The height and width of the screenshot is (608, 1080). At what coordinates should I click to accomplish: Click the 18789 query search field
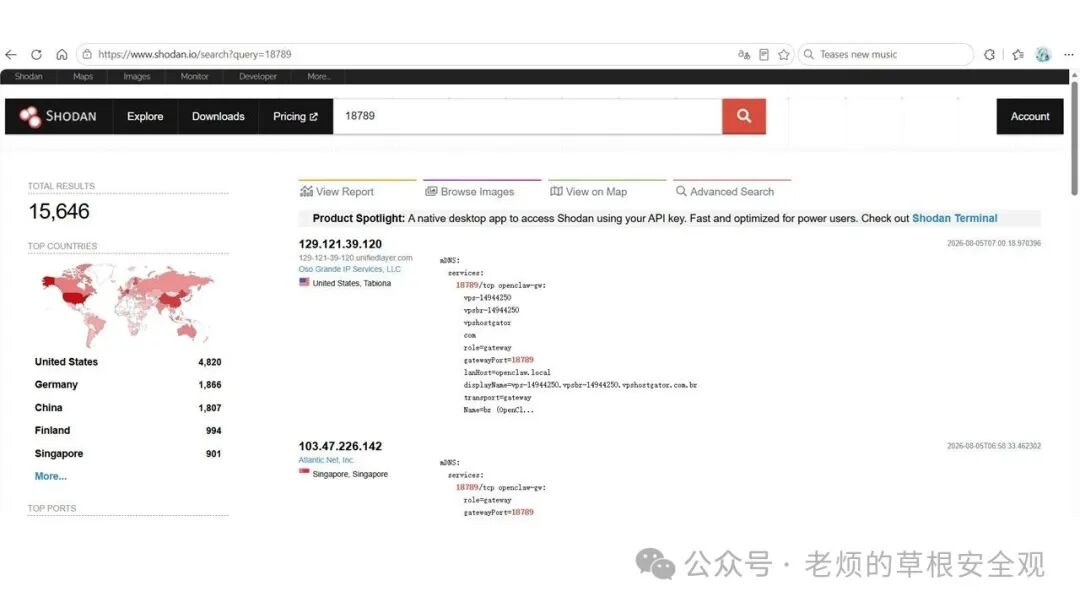528,116
